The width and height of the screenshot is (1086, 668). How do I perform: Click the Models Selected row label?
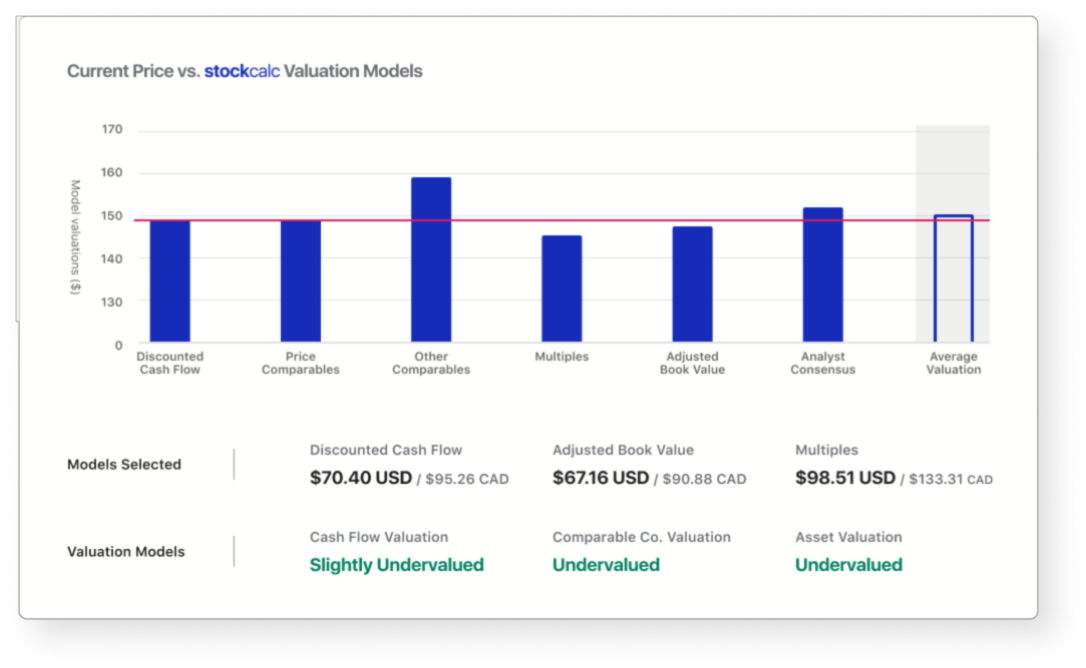point(124,465)
